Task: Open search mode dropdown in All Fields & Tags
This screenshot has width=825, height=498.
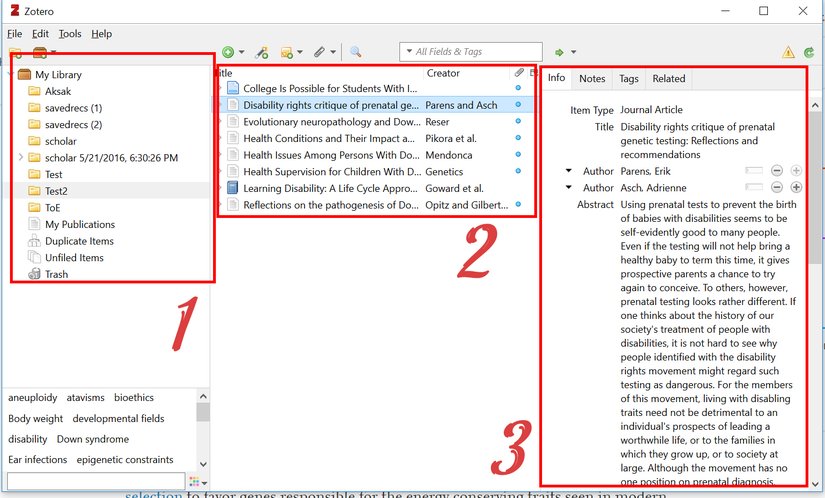Action: (x=409, y=52)
